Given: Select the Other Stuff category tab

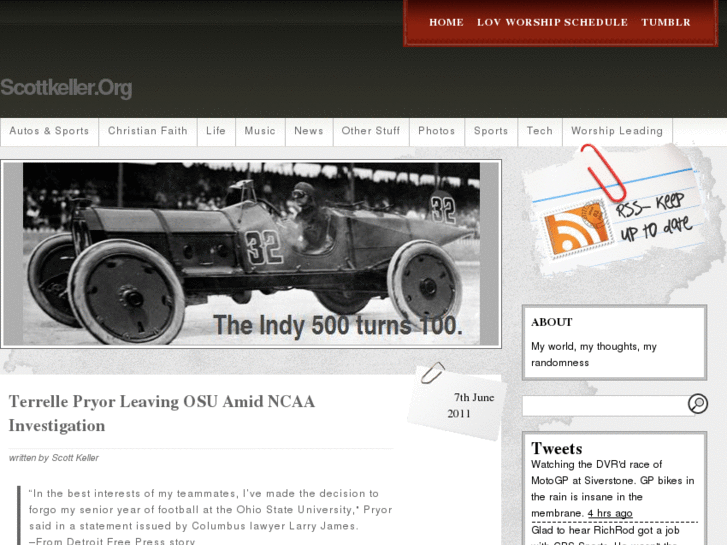Looking at the screenshot, I should pos(371,131).
